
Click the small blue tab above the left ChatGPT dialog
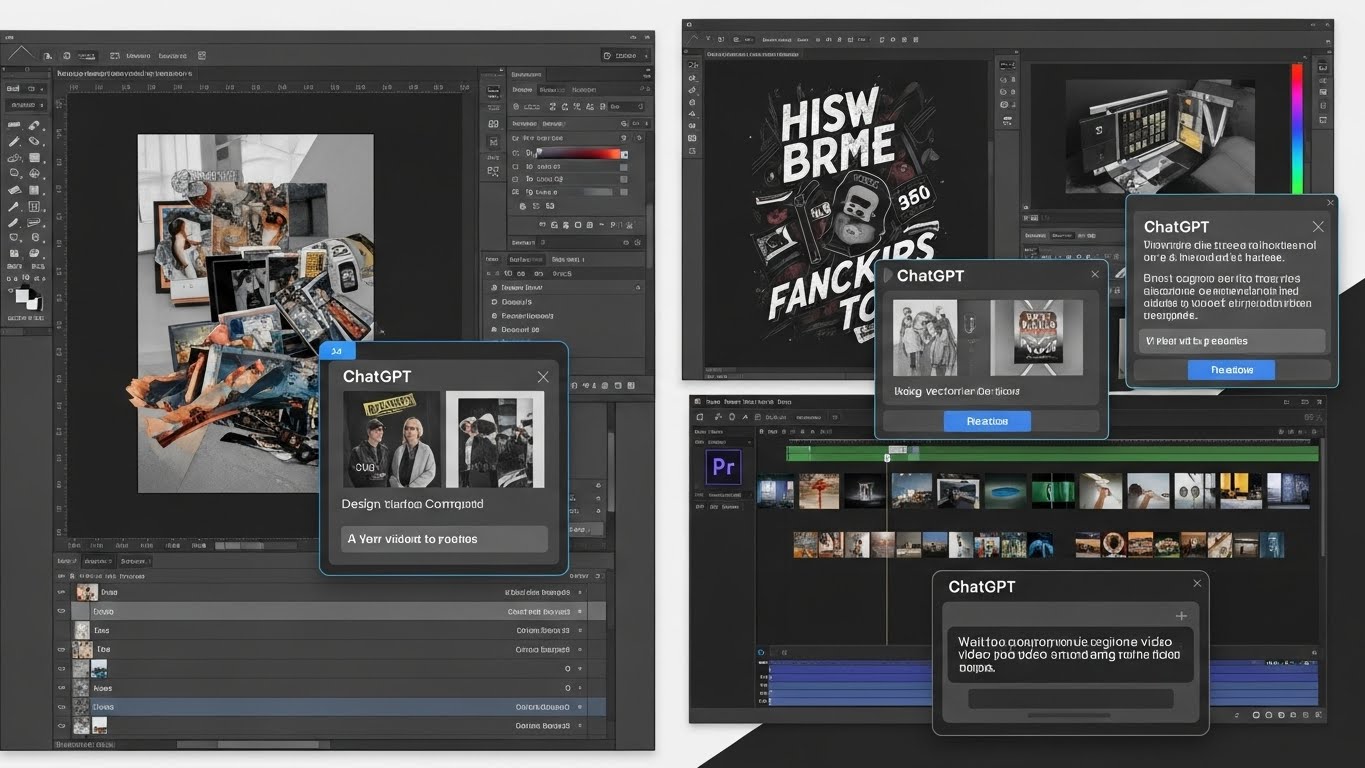[x=338, y=350]
